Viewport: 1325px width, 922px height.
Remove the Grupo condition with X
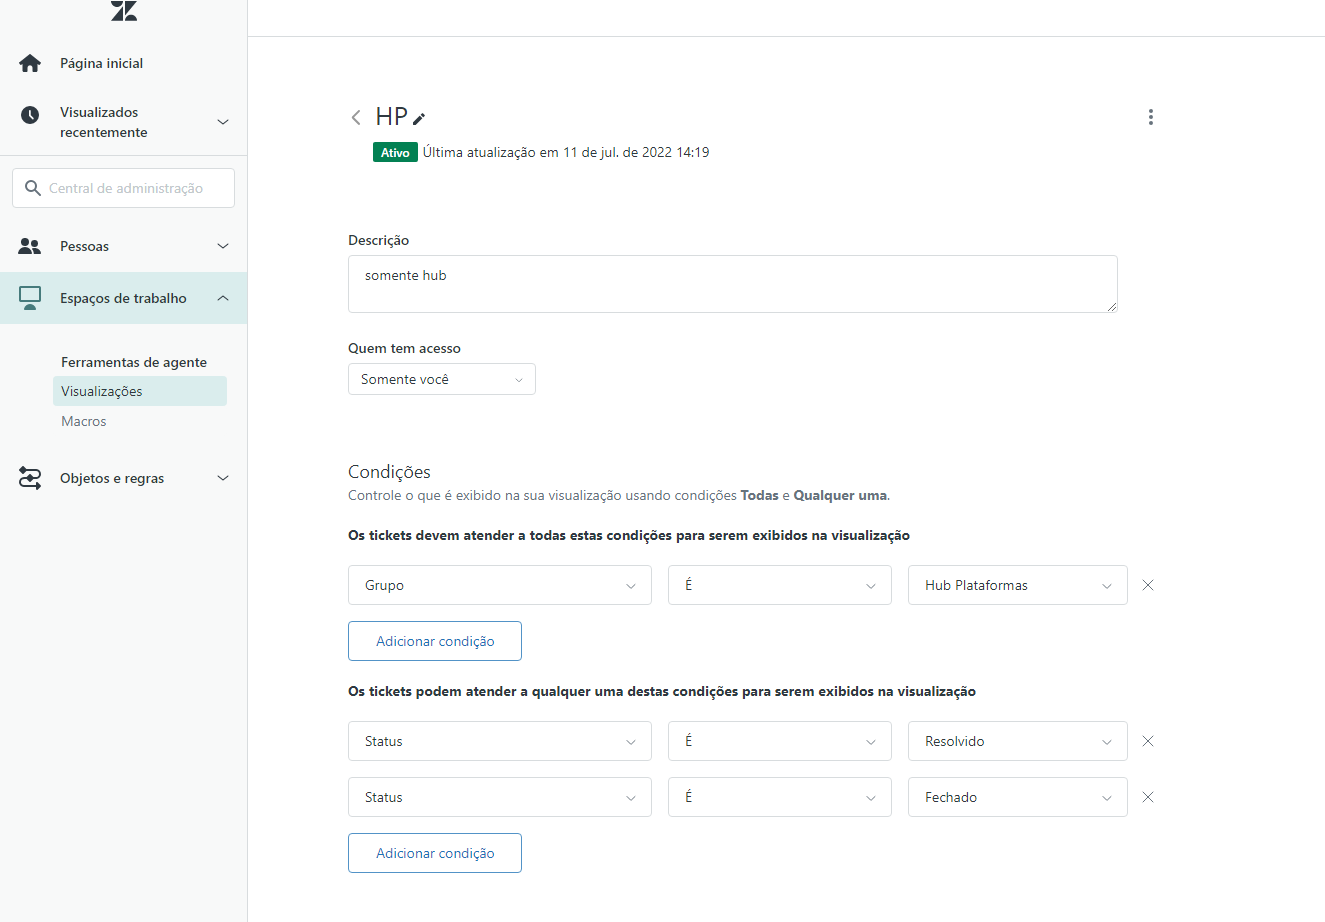click(1148, 585)
